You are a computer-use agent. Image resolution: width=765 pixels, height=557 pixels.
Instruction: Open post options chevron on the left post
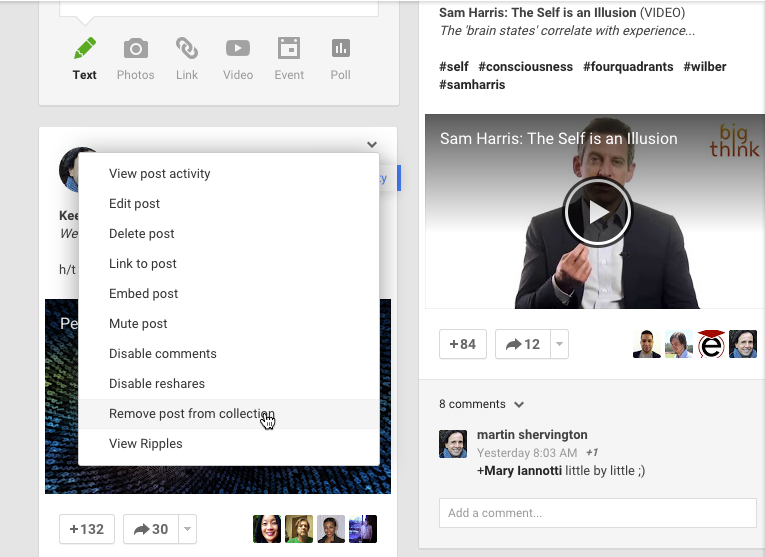coord(372,144)
